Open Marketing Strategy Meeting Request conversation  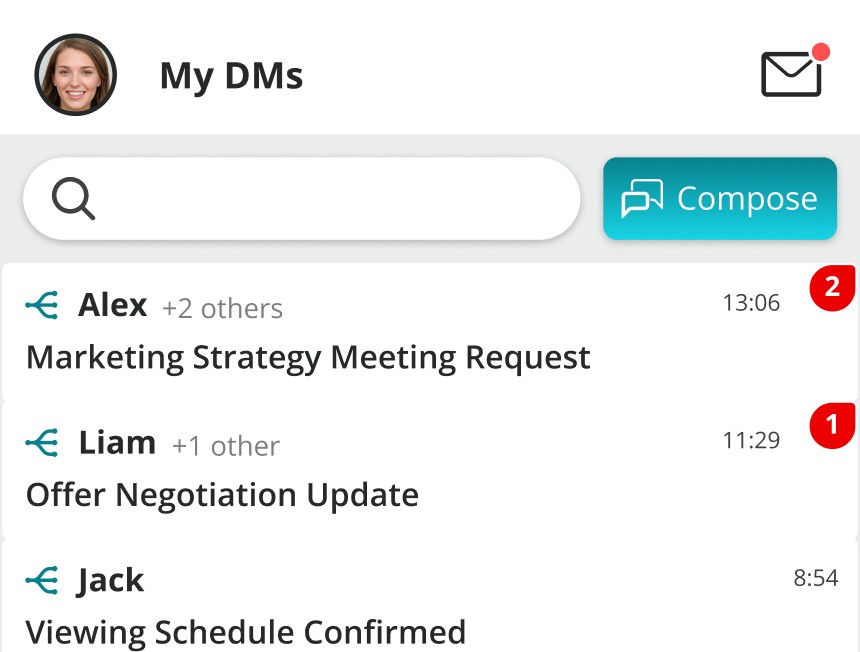click(x=308, y=357)
